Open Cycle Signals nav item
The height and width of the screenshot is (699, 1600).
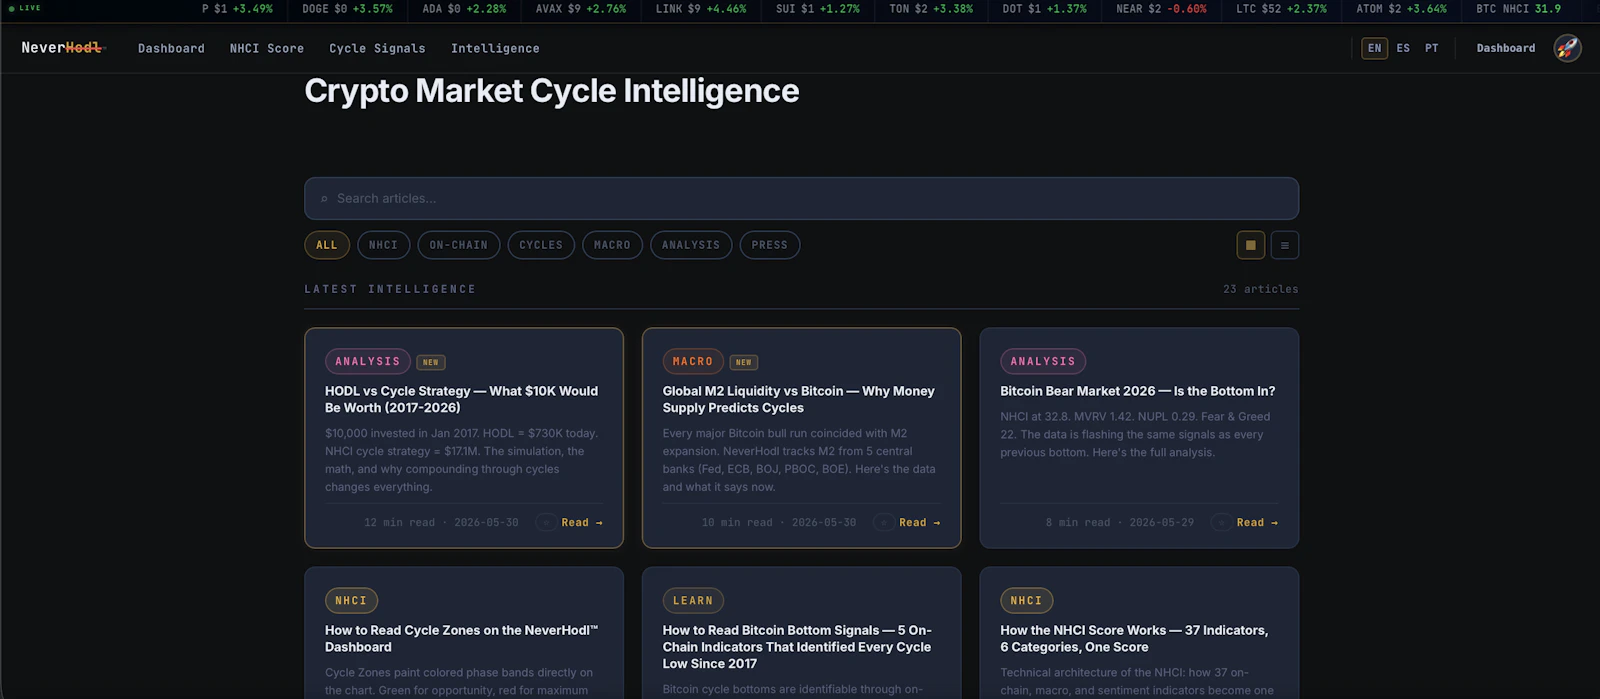(x=377, y=48)
